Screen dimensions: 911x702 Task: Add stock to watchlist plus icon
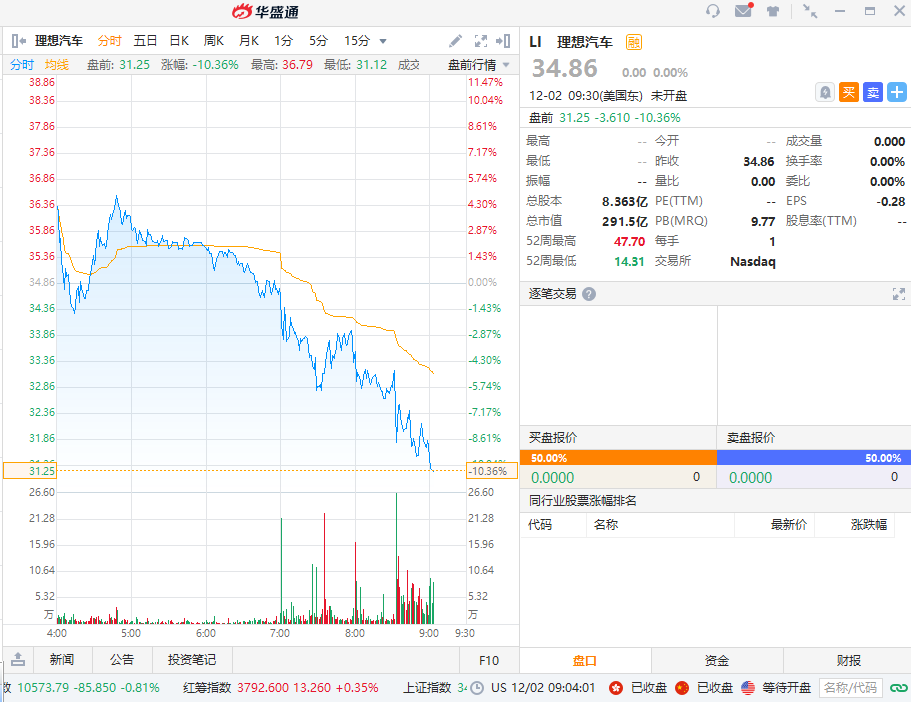click(897, 92)
